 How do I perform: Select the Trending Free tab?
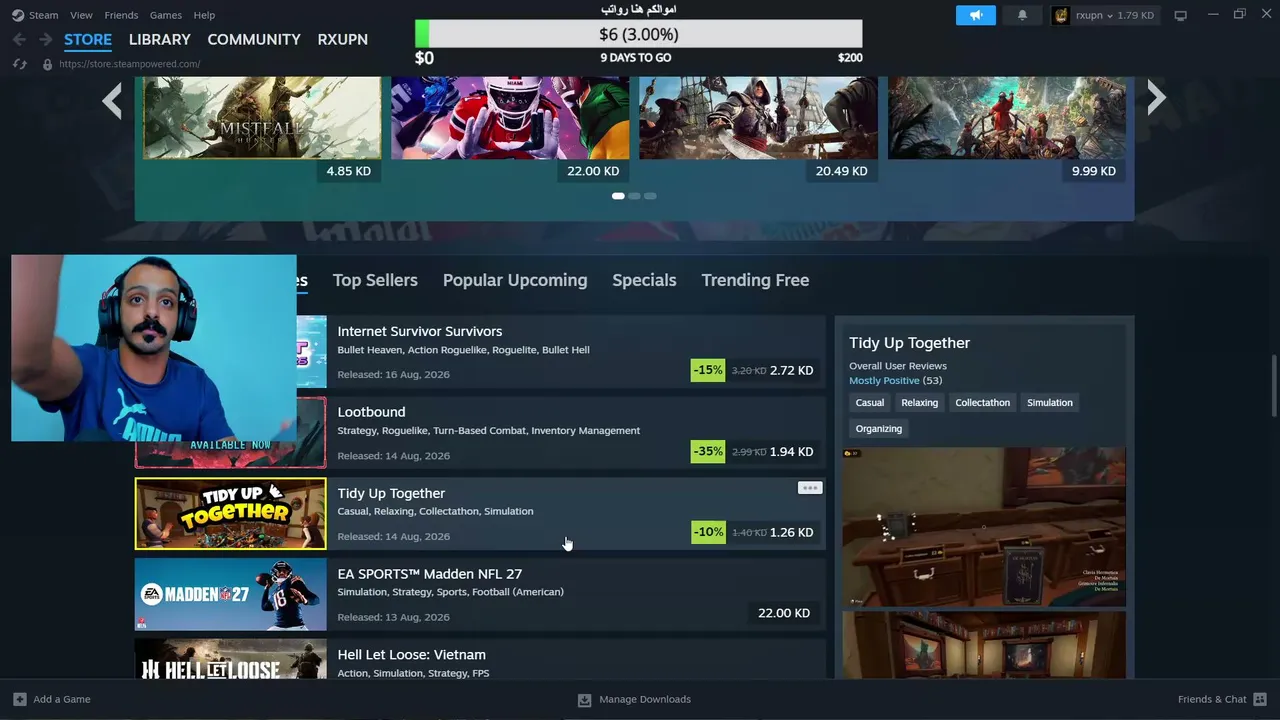[755, 280]
